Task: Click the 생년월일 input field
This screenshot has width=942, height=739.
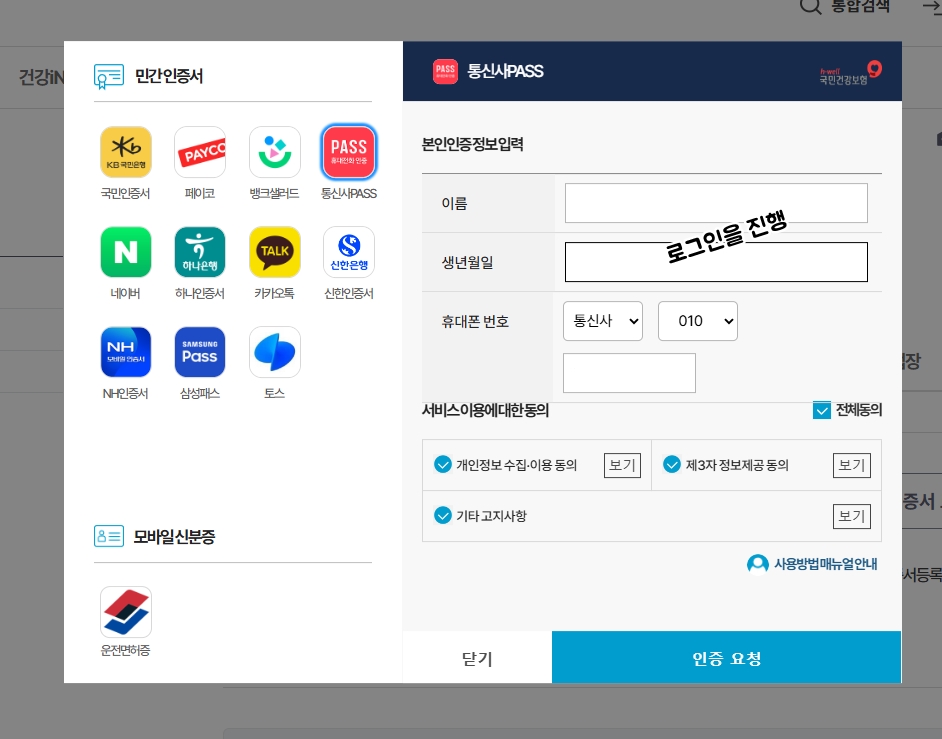Action: (x=716, y=262)
